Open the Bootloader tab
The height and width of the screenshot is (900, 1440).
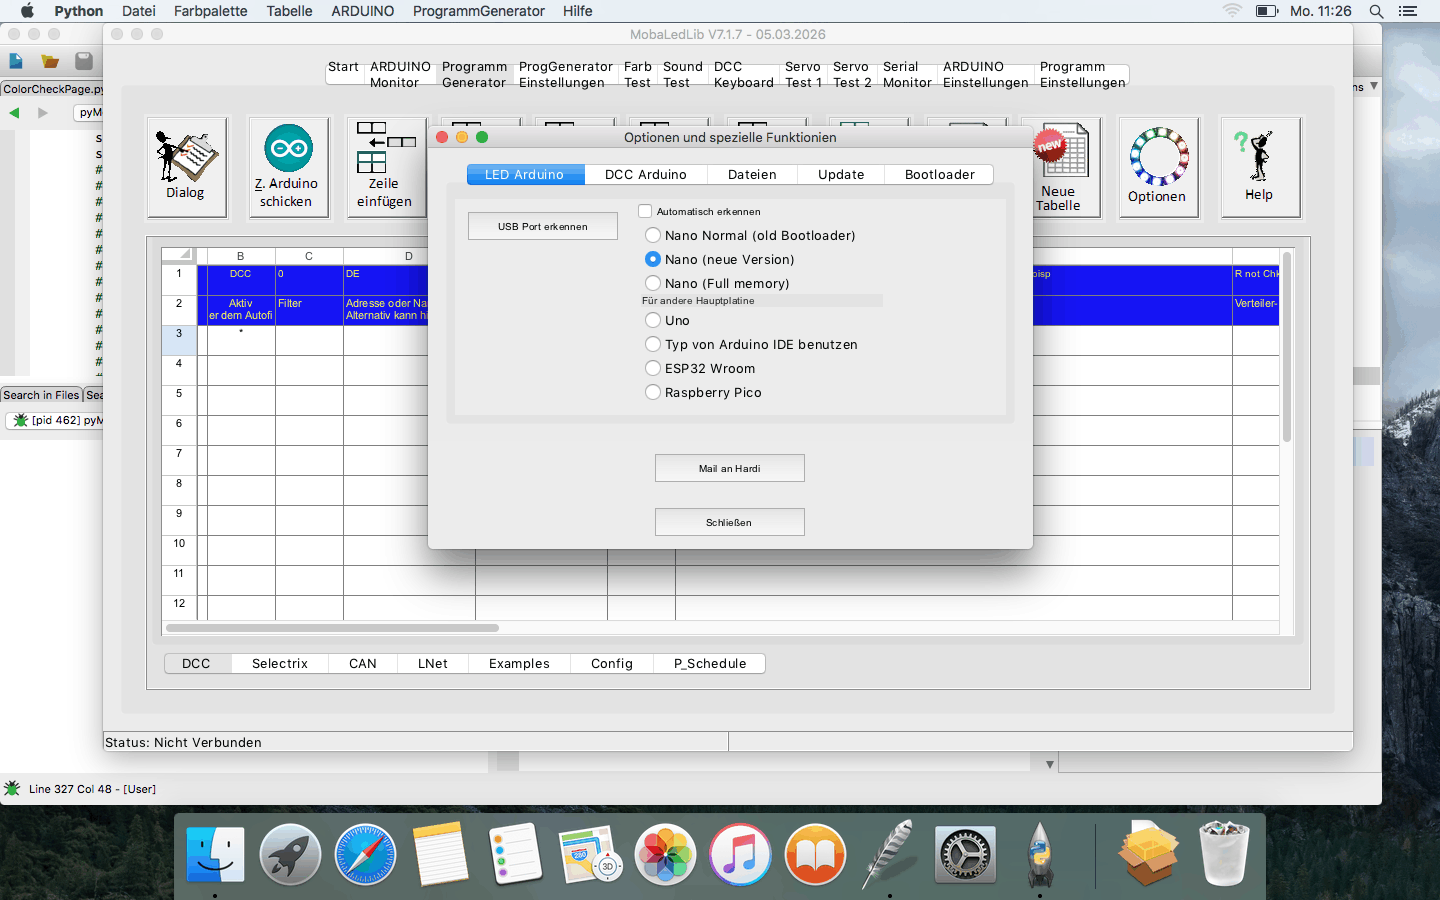pyautogui.click(x=939, y=174)
